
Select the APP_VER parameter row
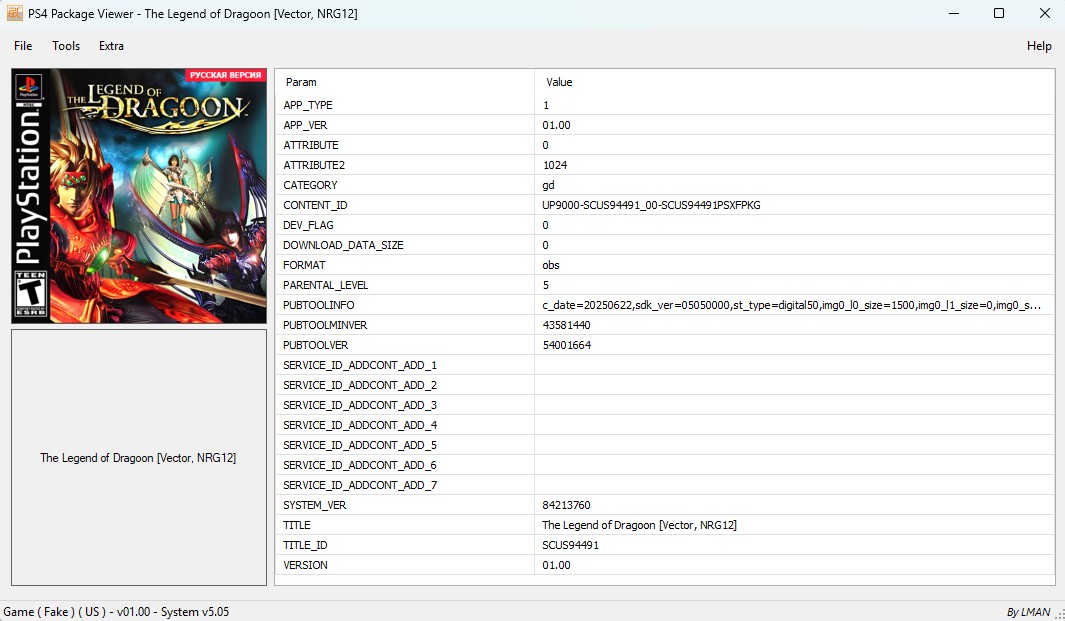[664, 125]
